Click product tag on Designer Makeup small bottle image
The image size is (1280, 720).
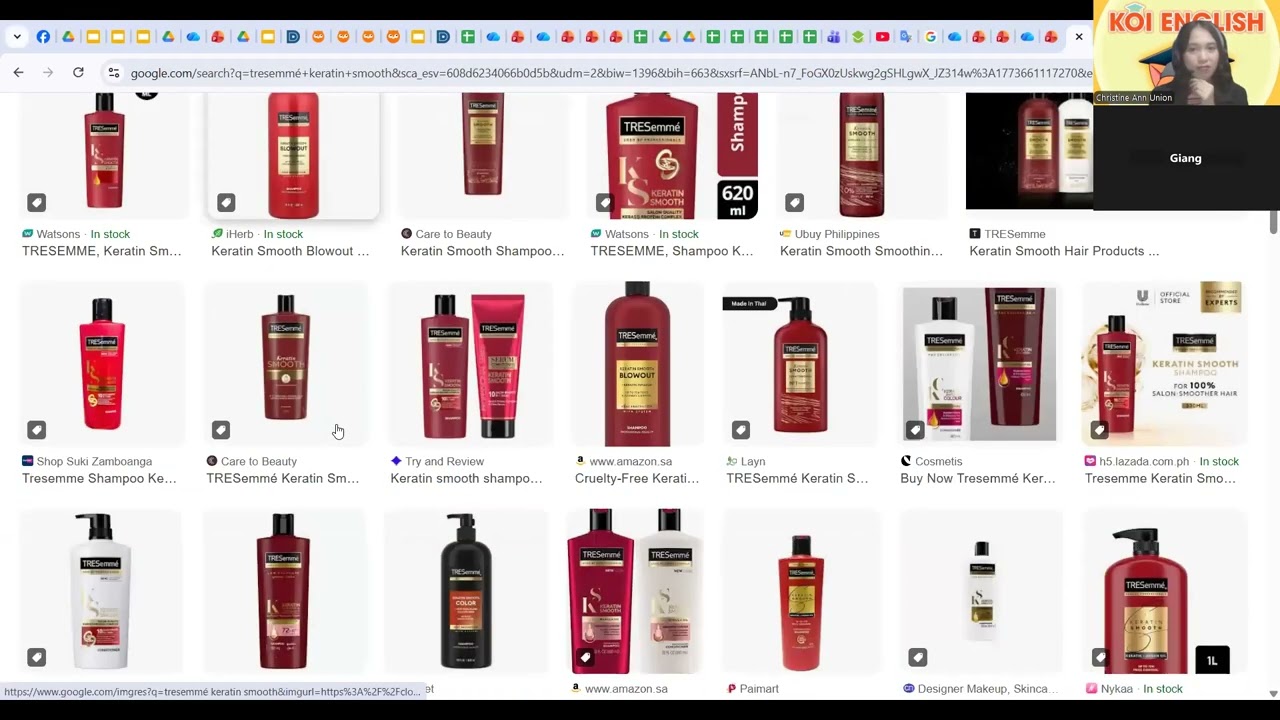point(917,657)
